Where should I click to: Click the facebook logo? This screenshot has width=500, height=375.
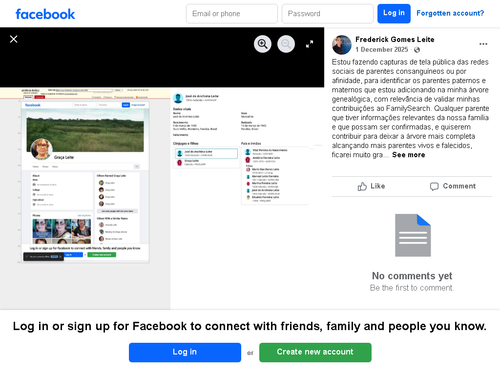pyautogui.click(x=45, y=14)
